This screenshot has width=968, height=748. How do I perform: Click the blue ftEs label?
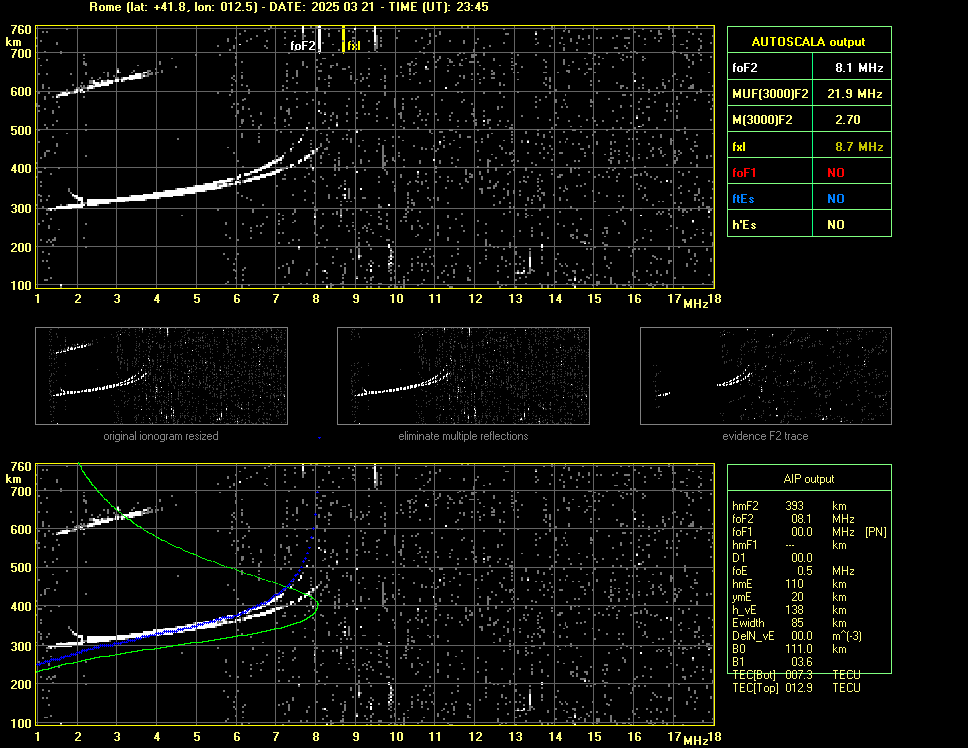743,199
